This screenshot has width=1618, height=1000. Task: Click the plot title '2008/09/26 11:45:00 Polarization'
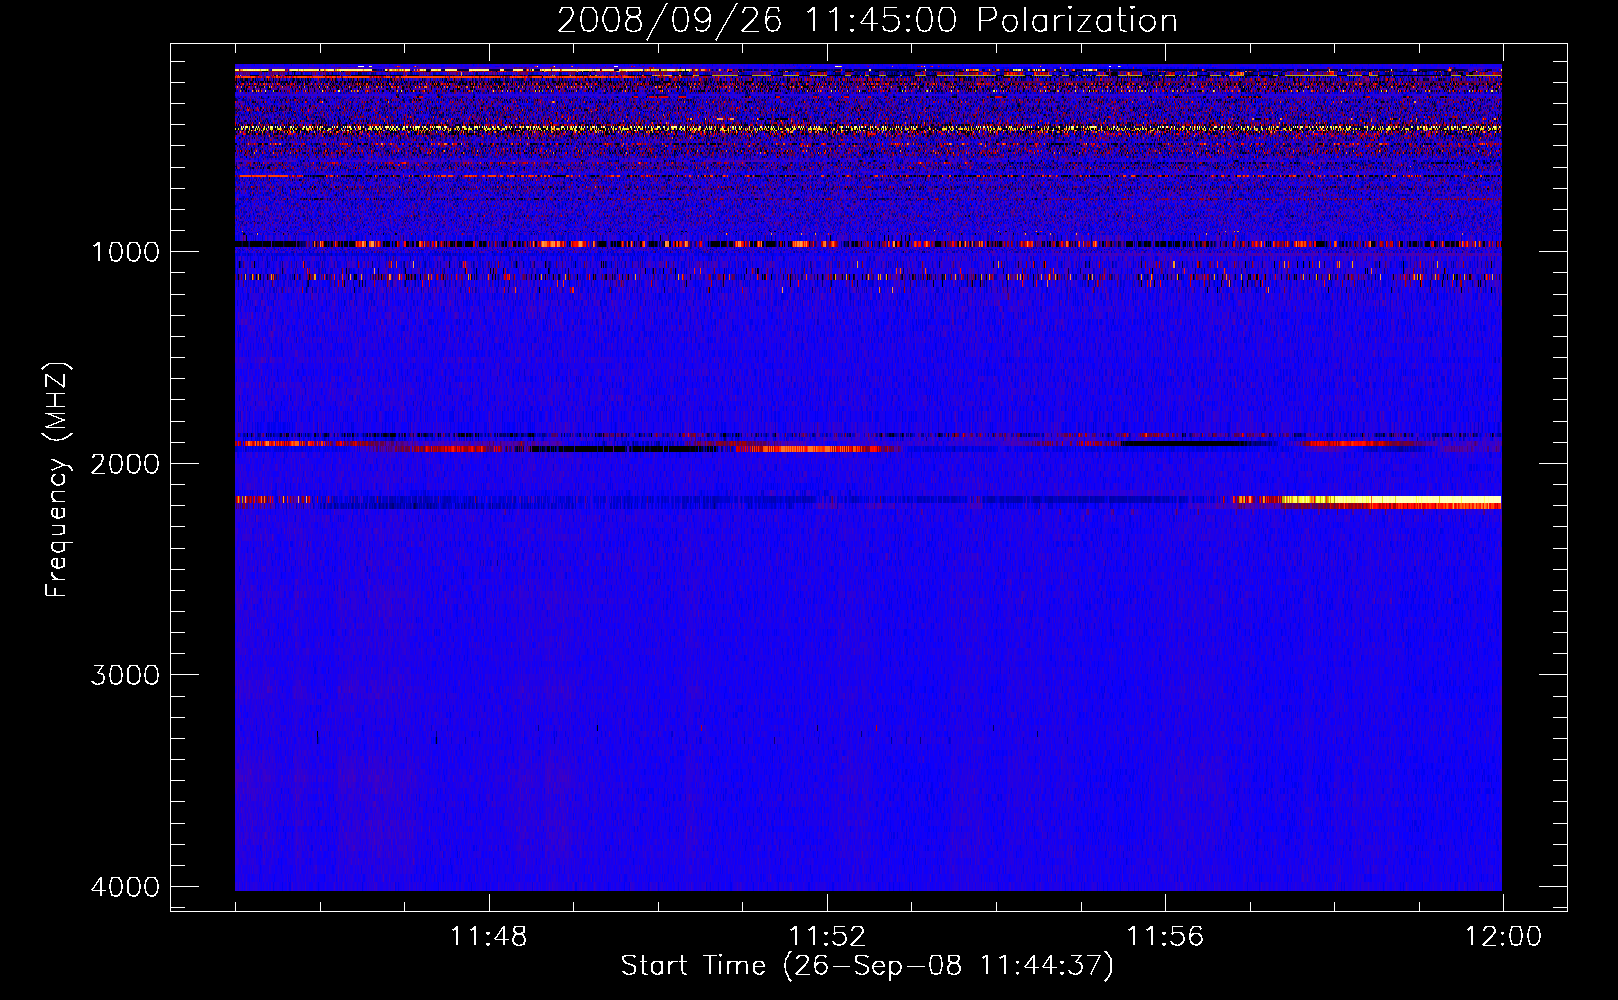pyautogui.click(x=867, y=21)
